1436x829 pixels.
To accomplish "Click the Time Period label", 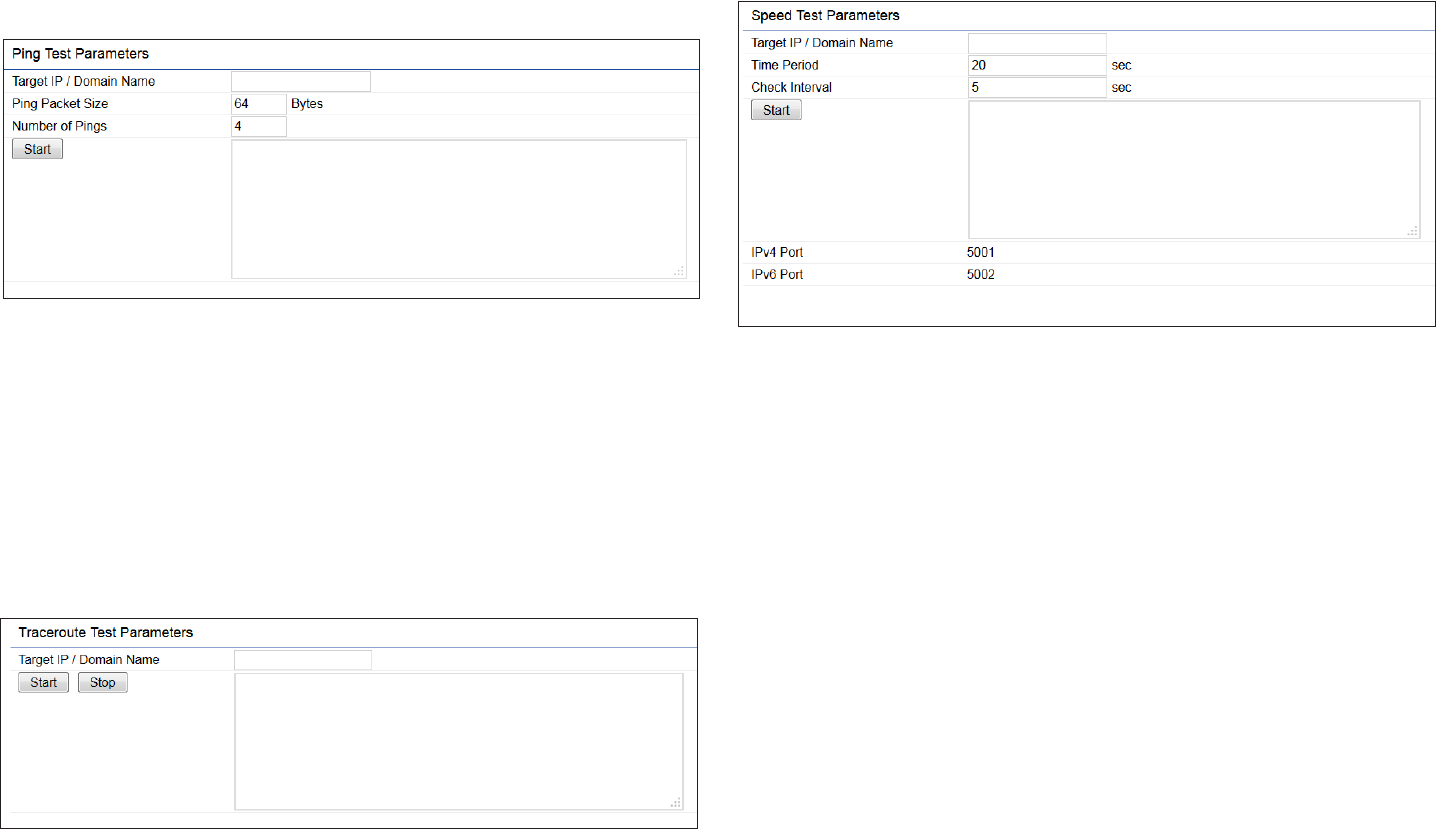I will (785, 65).
